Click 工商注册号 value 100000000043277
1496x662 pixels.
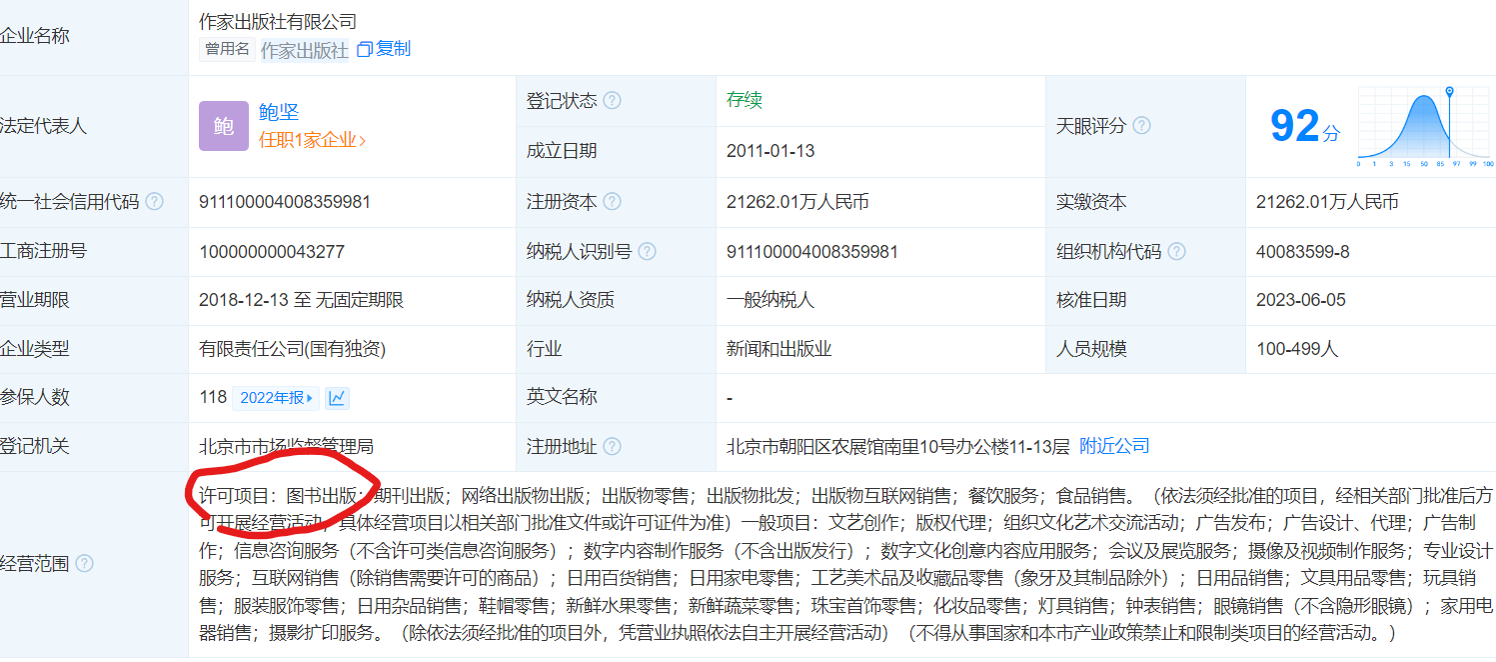click(272, 251)
